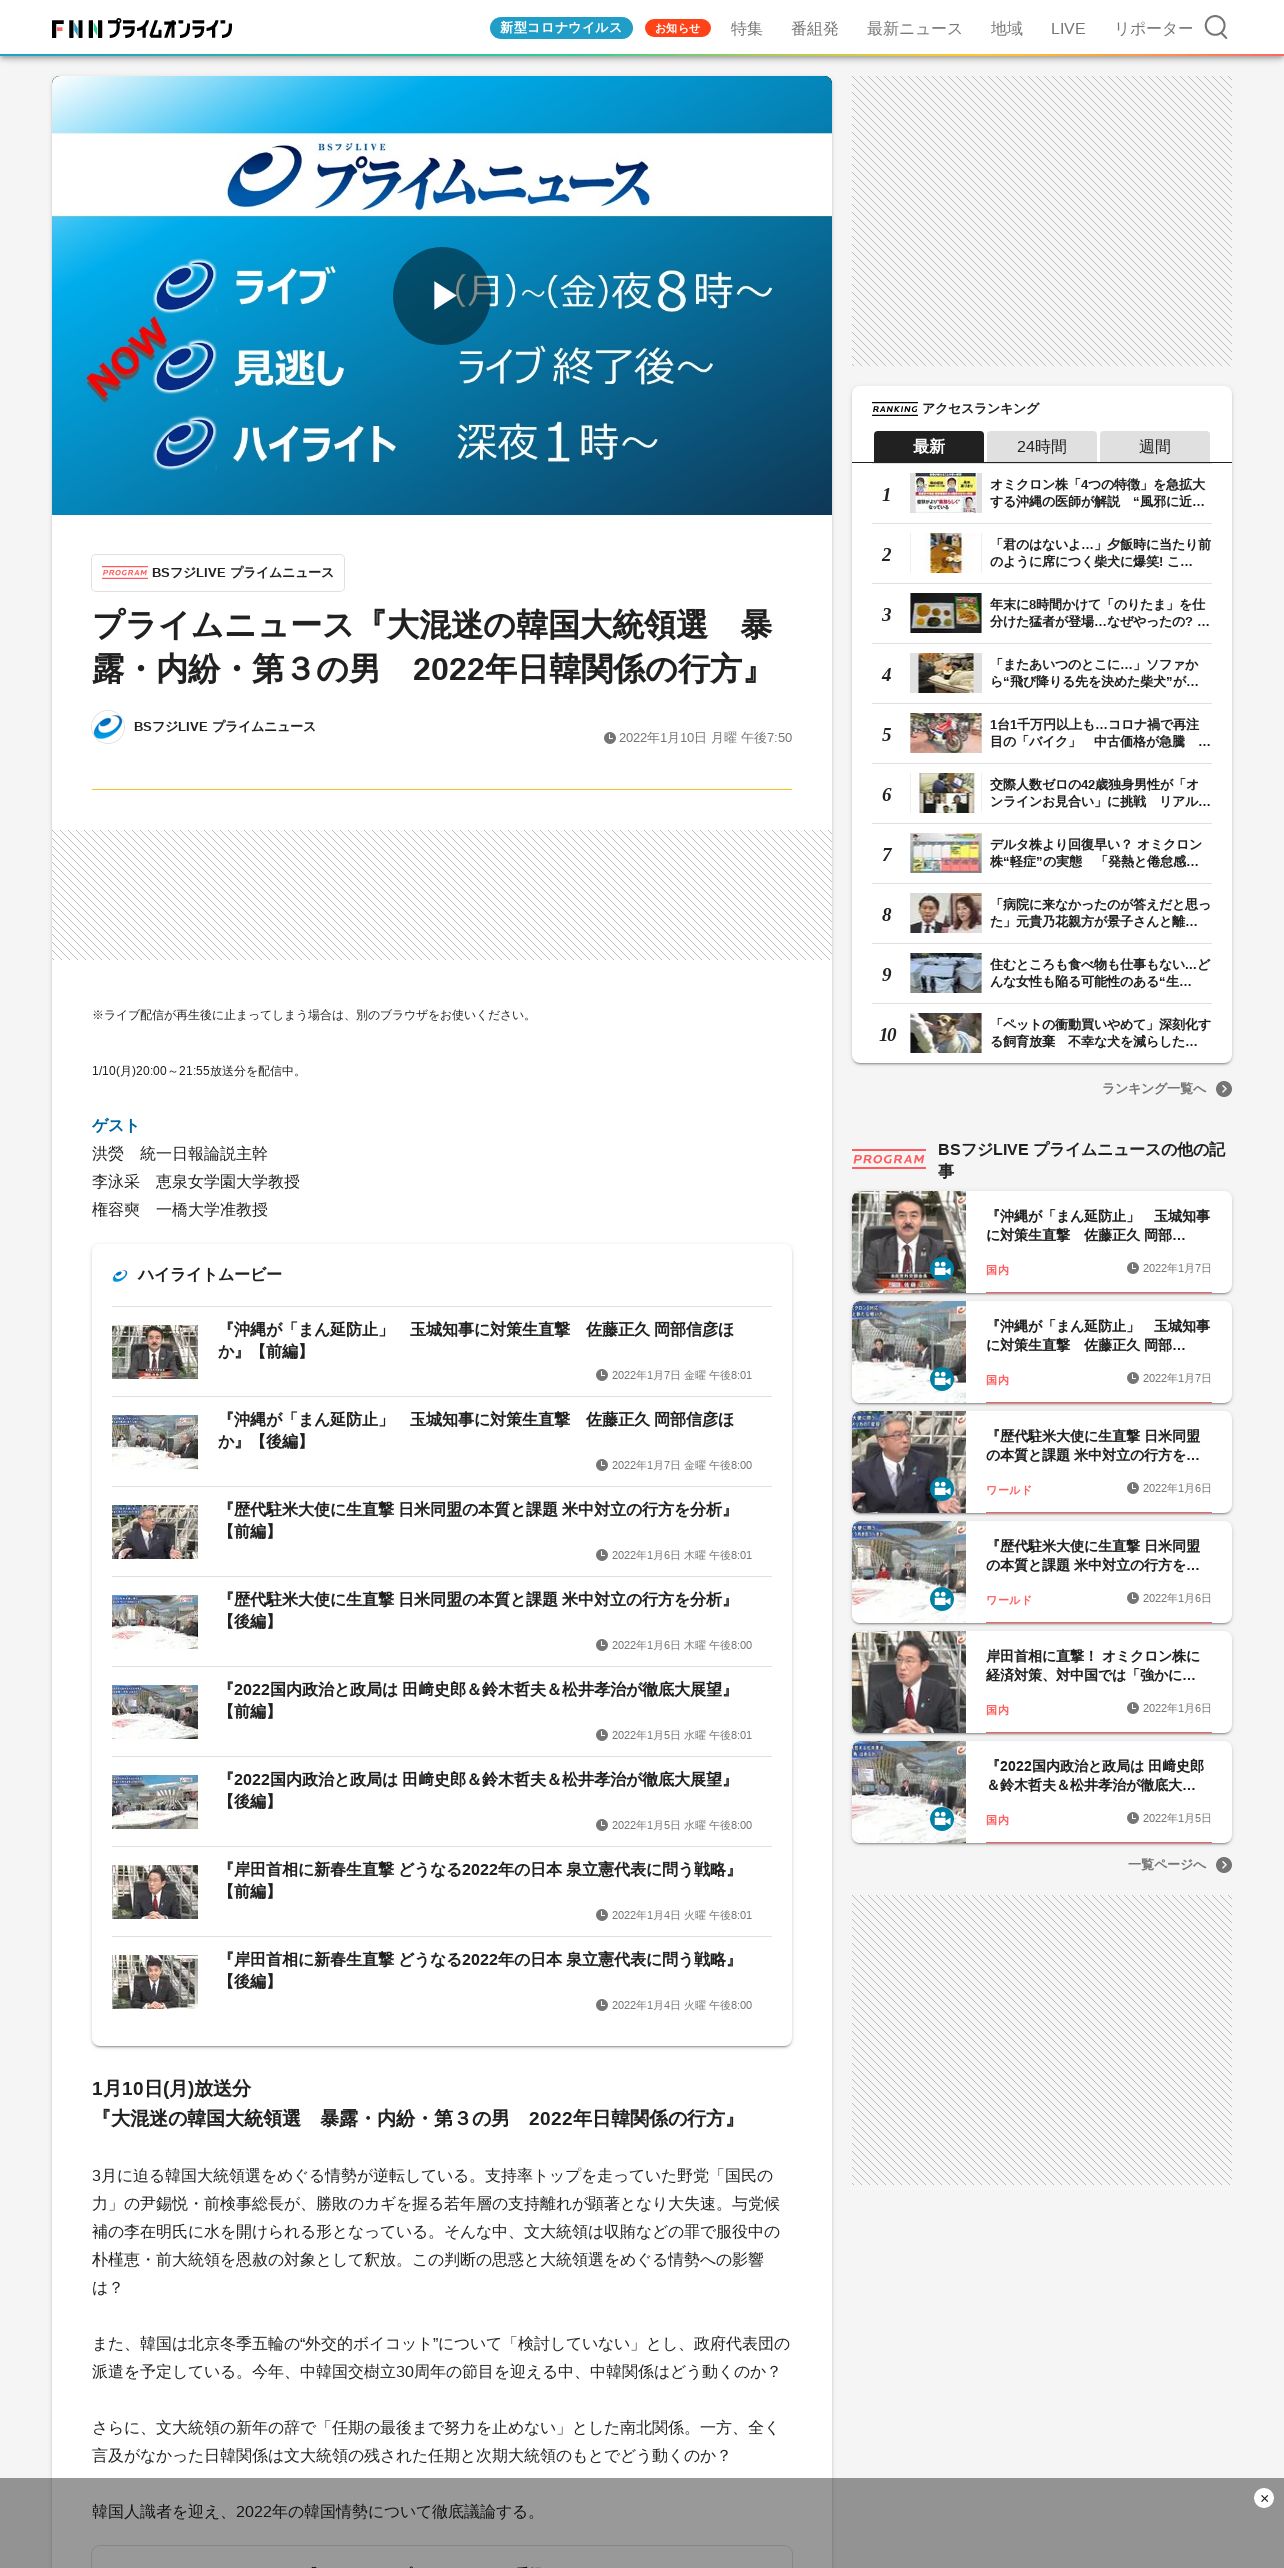Screen dimensions: 1284x2568
Task: Open sidebar card 2022国内政治と政局 dated 1月5日
Action: tap(1042, 1792)
